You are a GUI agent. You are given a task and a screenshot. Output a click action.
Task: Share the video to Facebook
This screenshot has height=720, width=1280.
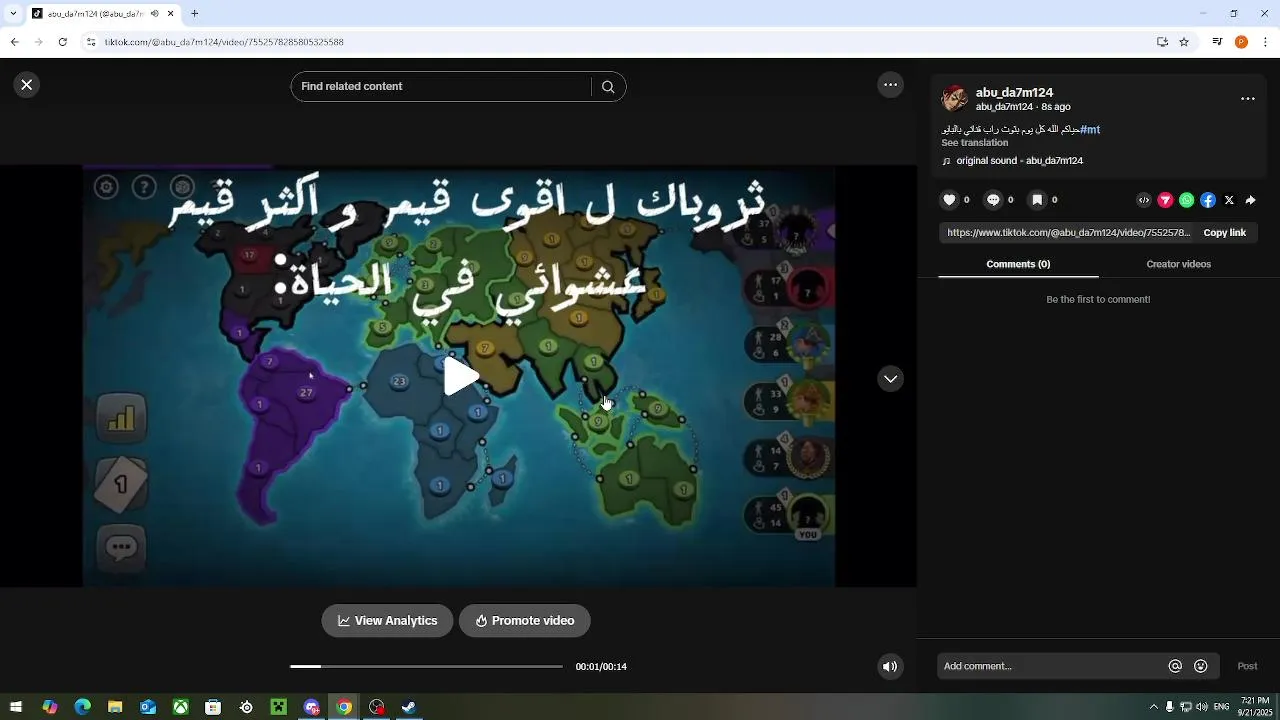tap(1208, 200)
